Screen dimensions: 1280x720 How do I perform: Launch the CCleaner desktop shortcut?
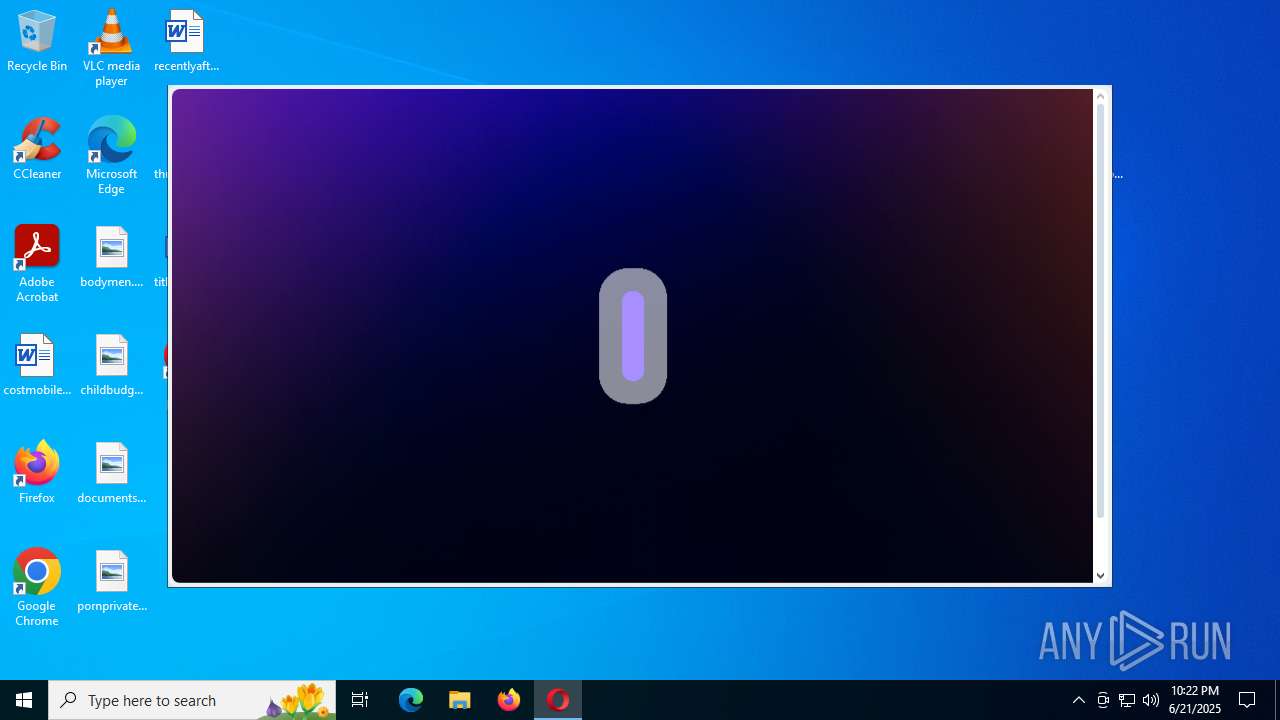click(37, 150)
